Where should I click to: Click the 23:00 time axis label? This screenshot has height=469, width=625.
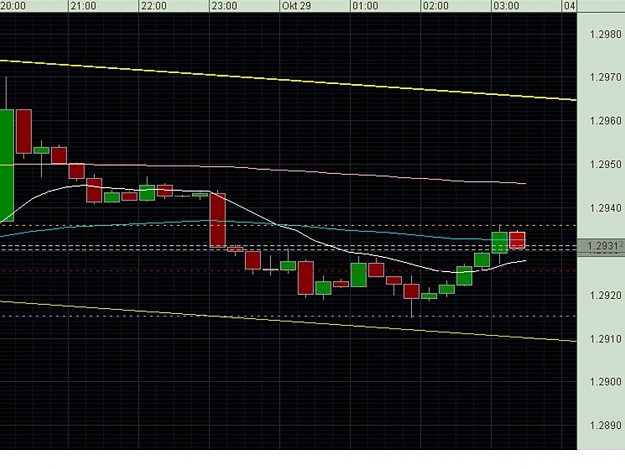tap(224, 6)
